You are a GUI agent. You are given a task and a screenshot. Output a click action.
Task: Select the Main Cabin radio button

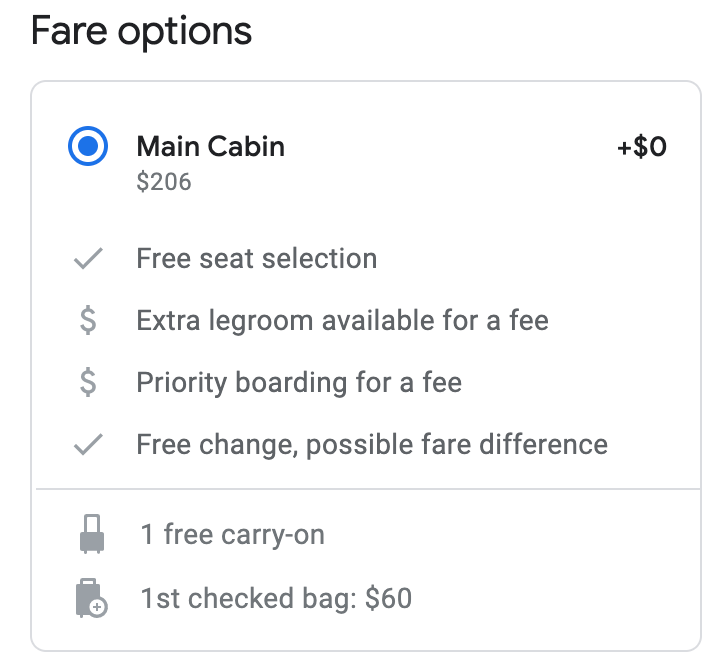coord(88,146)
